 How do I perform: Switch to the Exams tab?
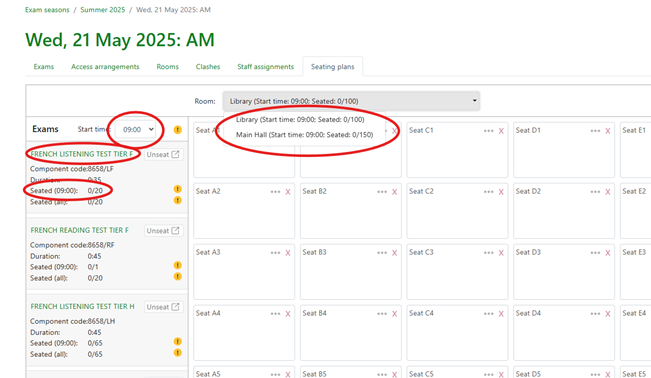[x=44, y=66]
